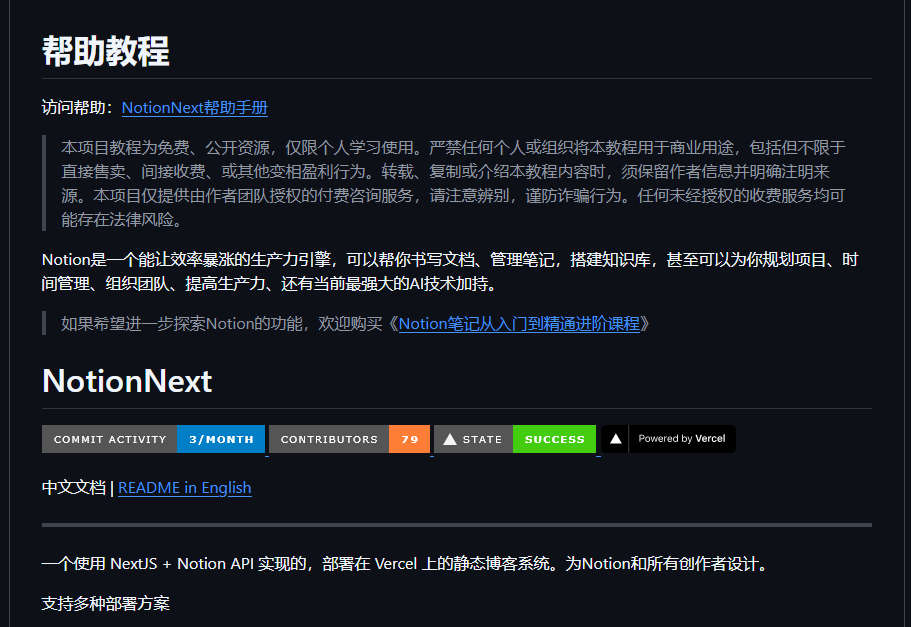Click the Contributors 79 badge
Image resolution: width=911 pixels, height=627 pixels.
pos(349,439)
